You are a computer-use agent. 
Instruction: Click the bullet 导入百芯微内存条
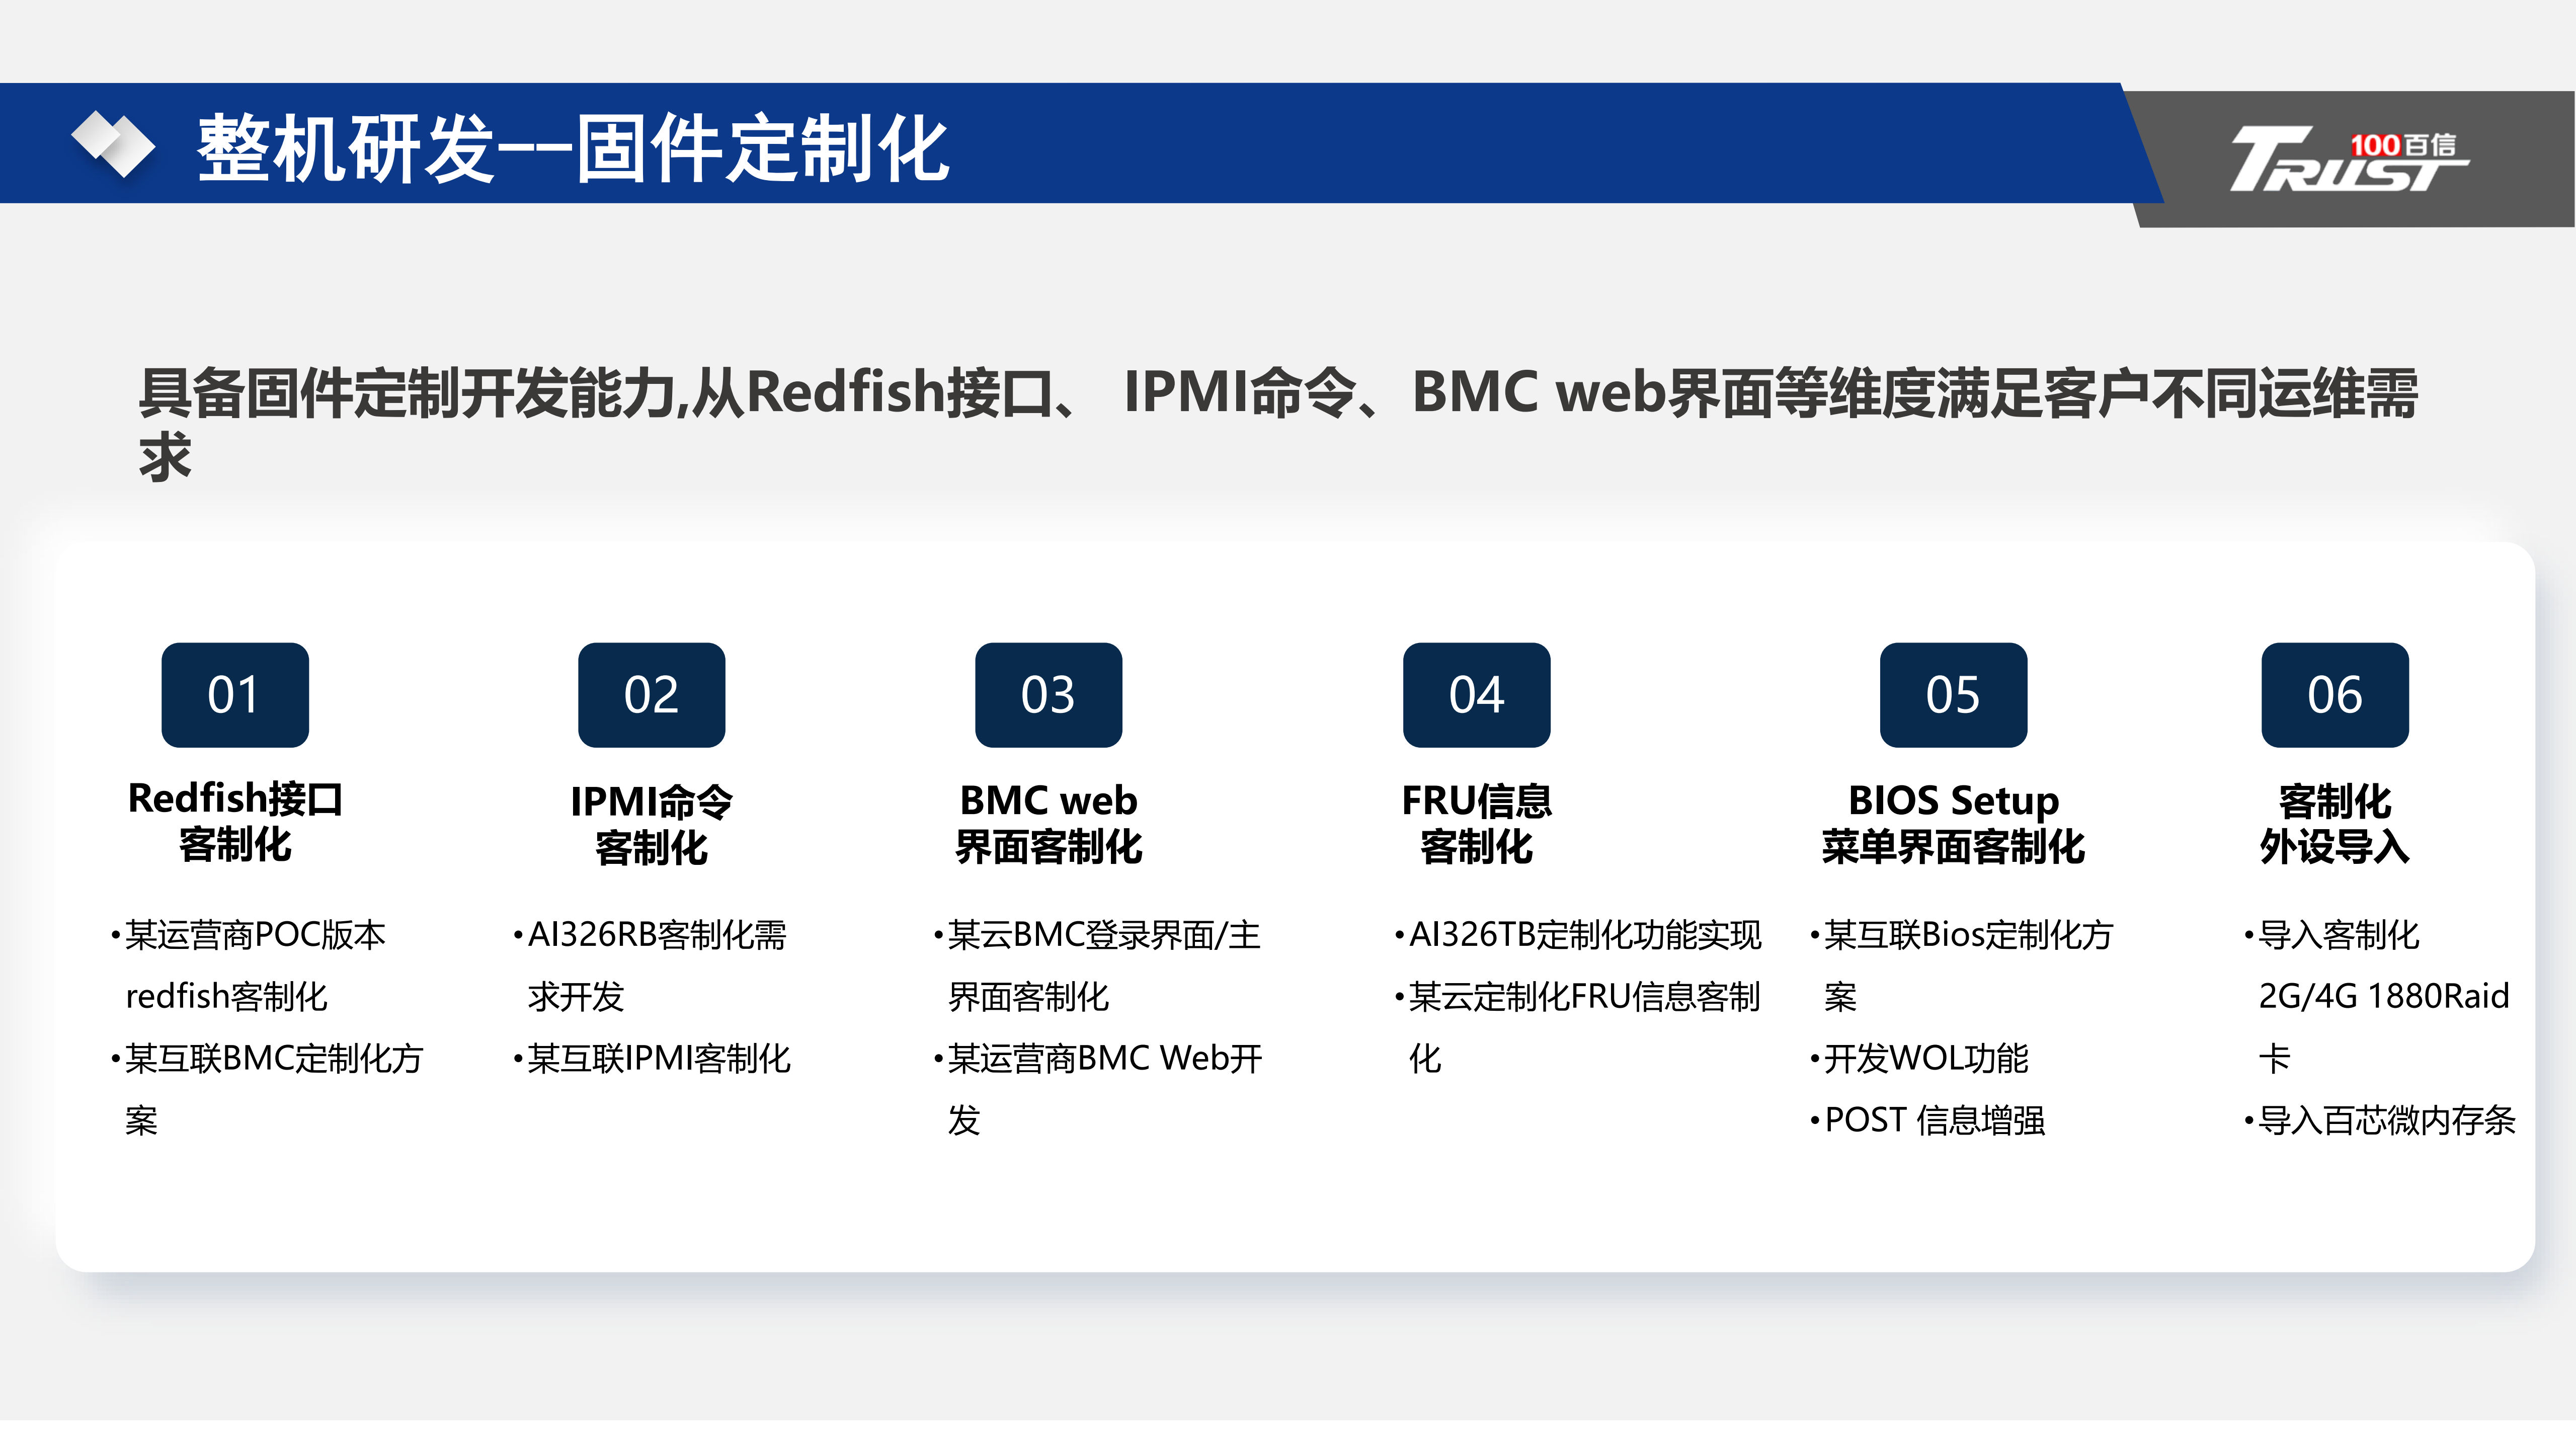(x=2386, y=1120)
